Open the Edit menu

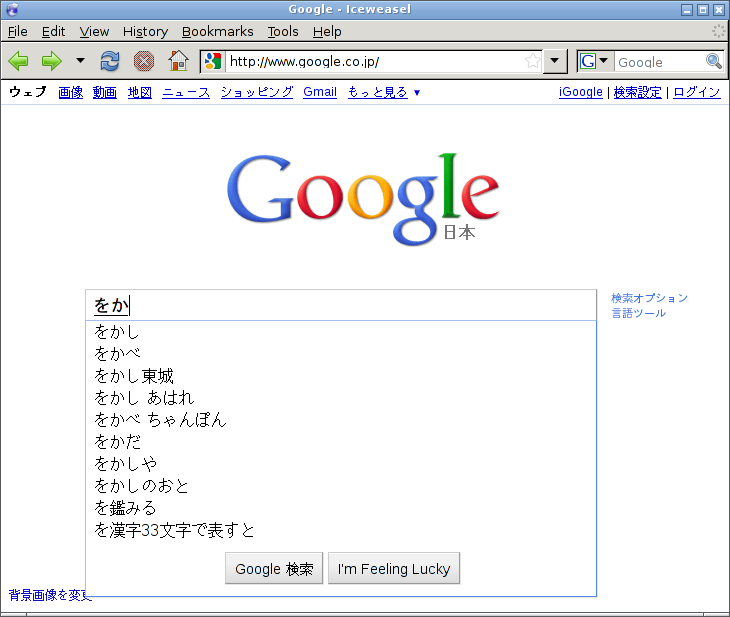click(54, 32)
